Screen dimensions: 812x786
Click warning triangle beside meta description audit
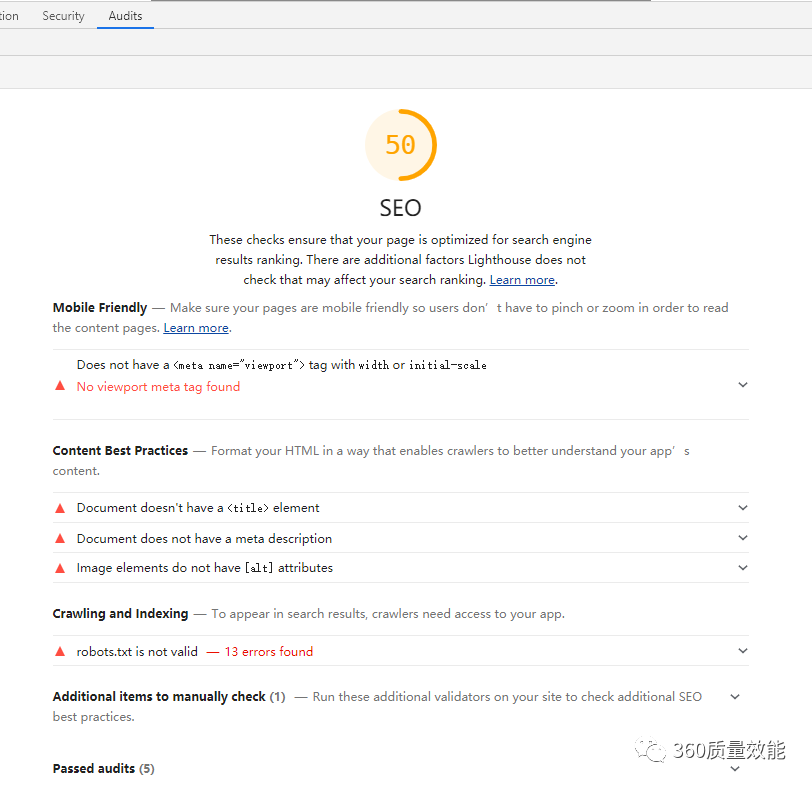(60, 538)
